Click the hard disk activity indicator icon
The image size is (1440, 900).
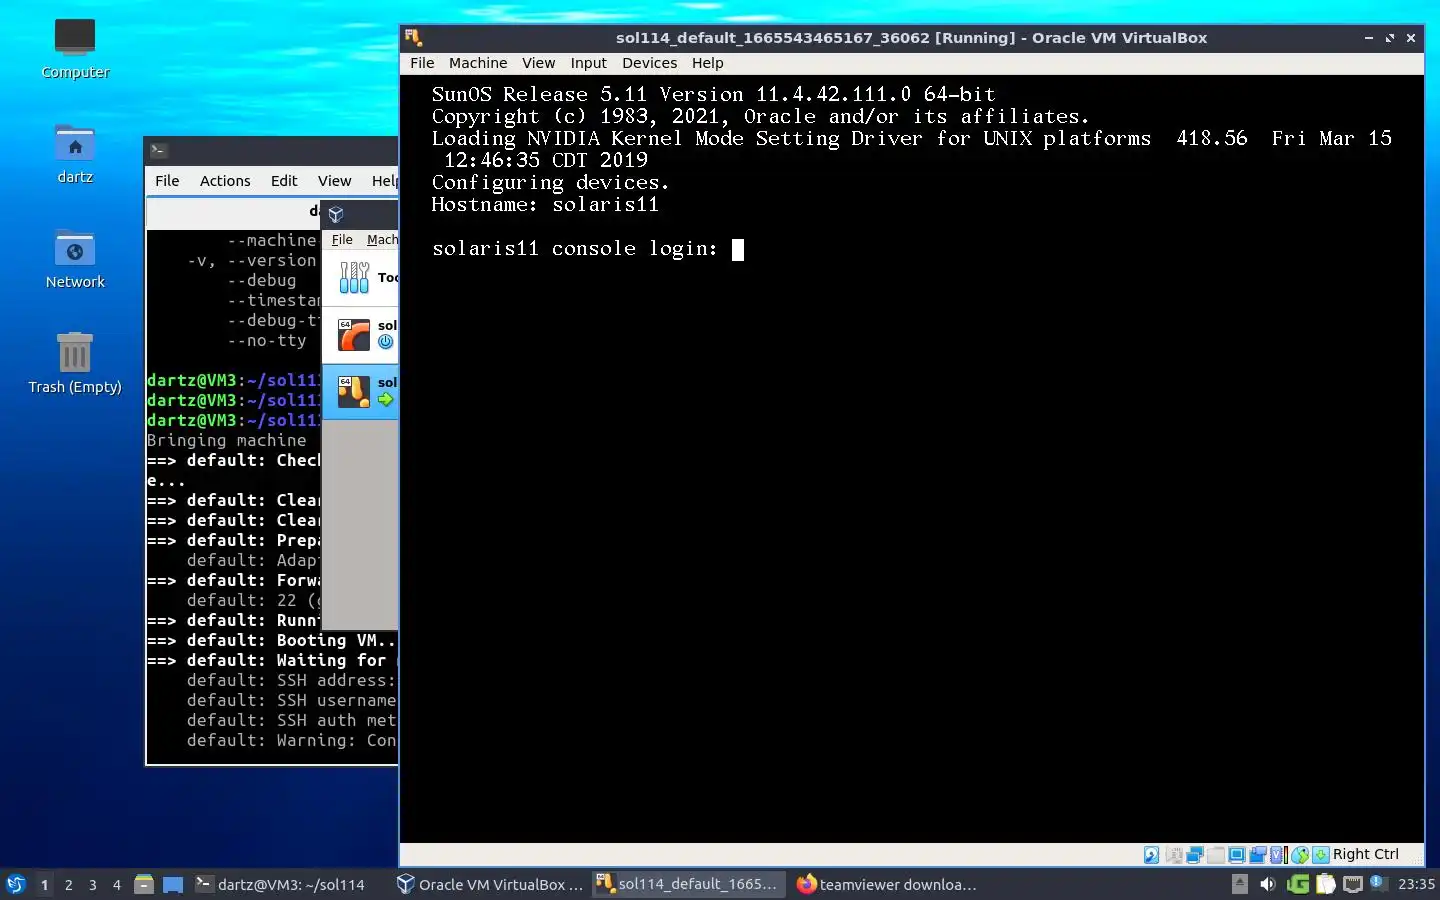1152,855
